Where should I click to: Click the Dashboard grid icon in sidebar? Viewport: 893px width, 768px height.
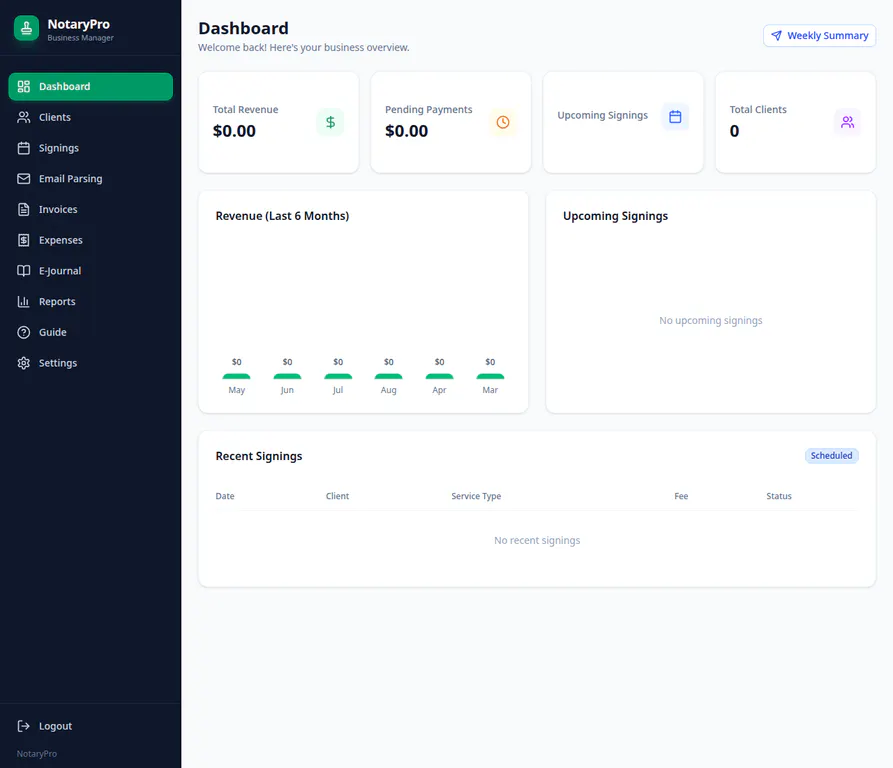click(x=23, y=87)
